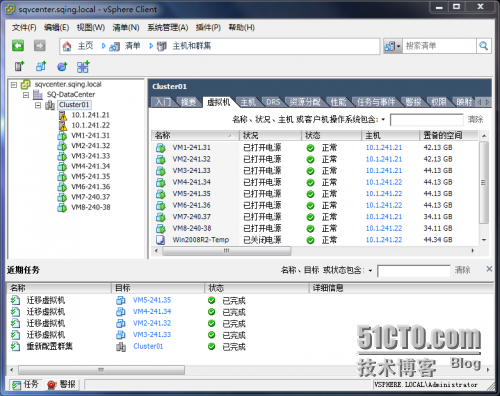Click the 主机 column header in VM table

pyautogui.click(x=390, y=135)
